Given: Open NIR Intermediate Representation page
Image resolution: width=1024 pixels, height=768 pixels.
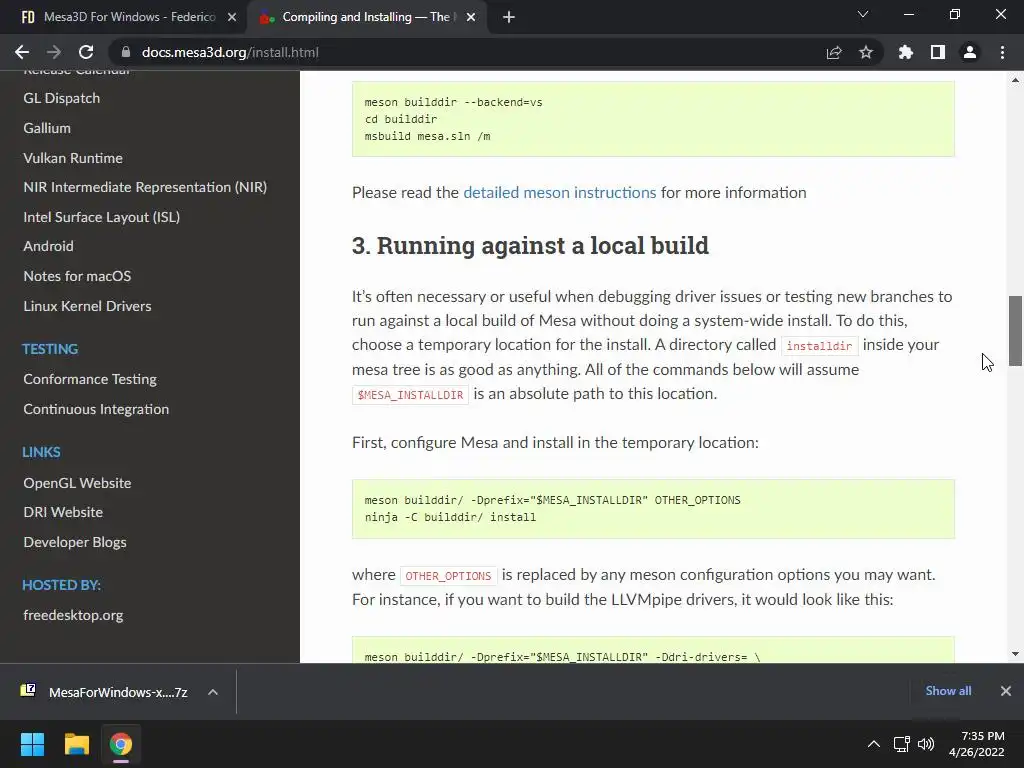Looking at the screenshot, I should [145, 187].
